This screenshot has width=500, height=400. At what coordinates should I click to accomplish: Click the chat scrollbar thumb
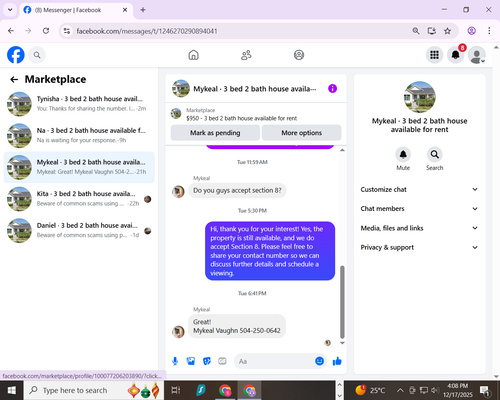click(342, 302)
